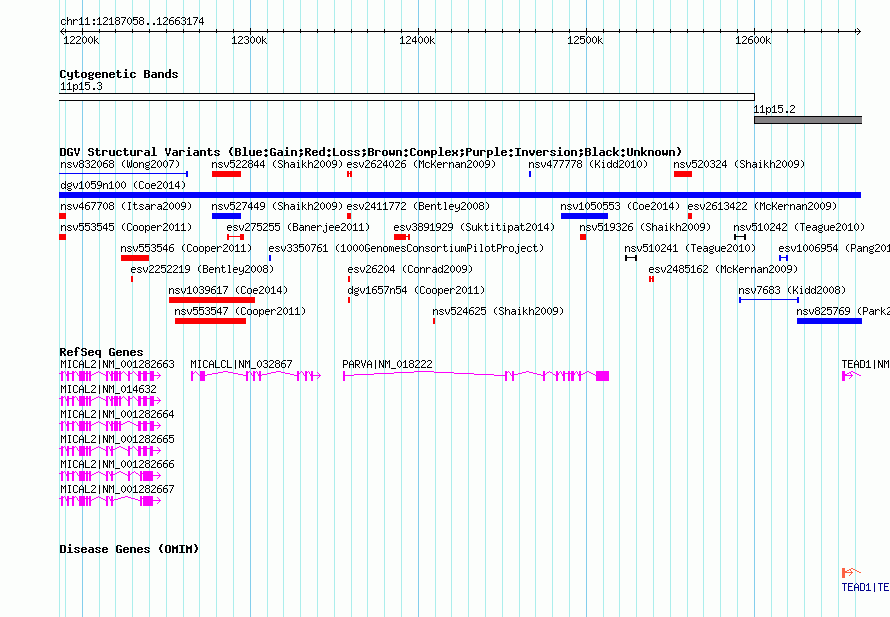Click the MICALCL NM_032867 gene model

[255, 376]
